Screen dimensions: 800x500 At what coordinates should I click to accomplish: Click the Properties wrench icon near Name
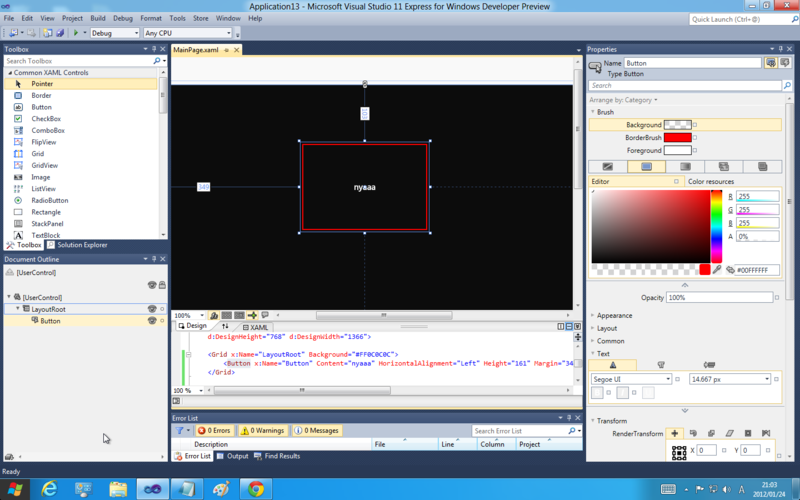pyautogui.click(x=770, y=63)
